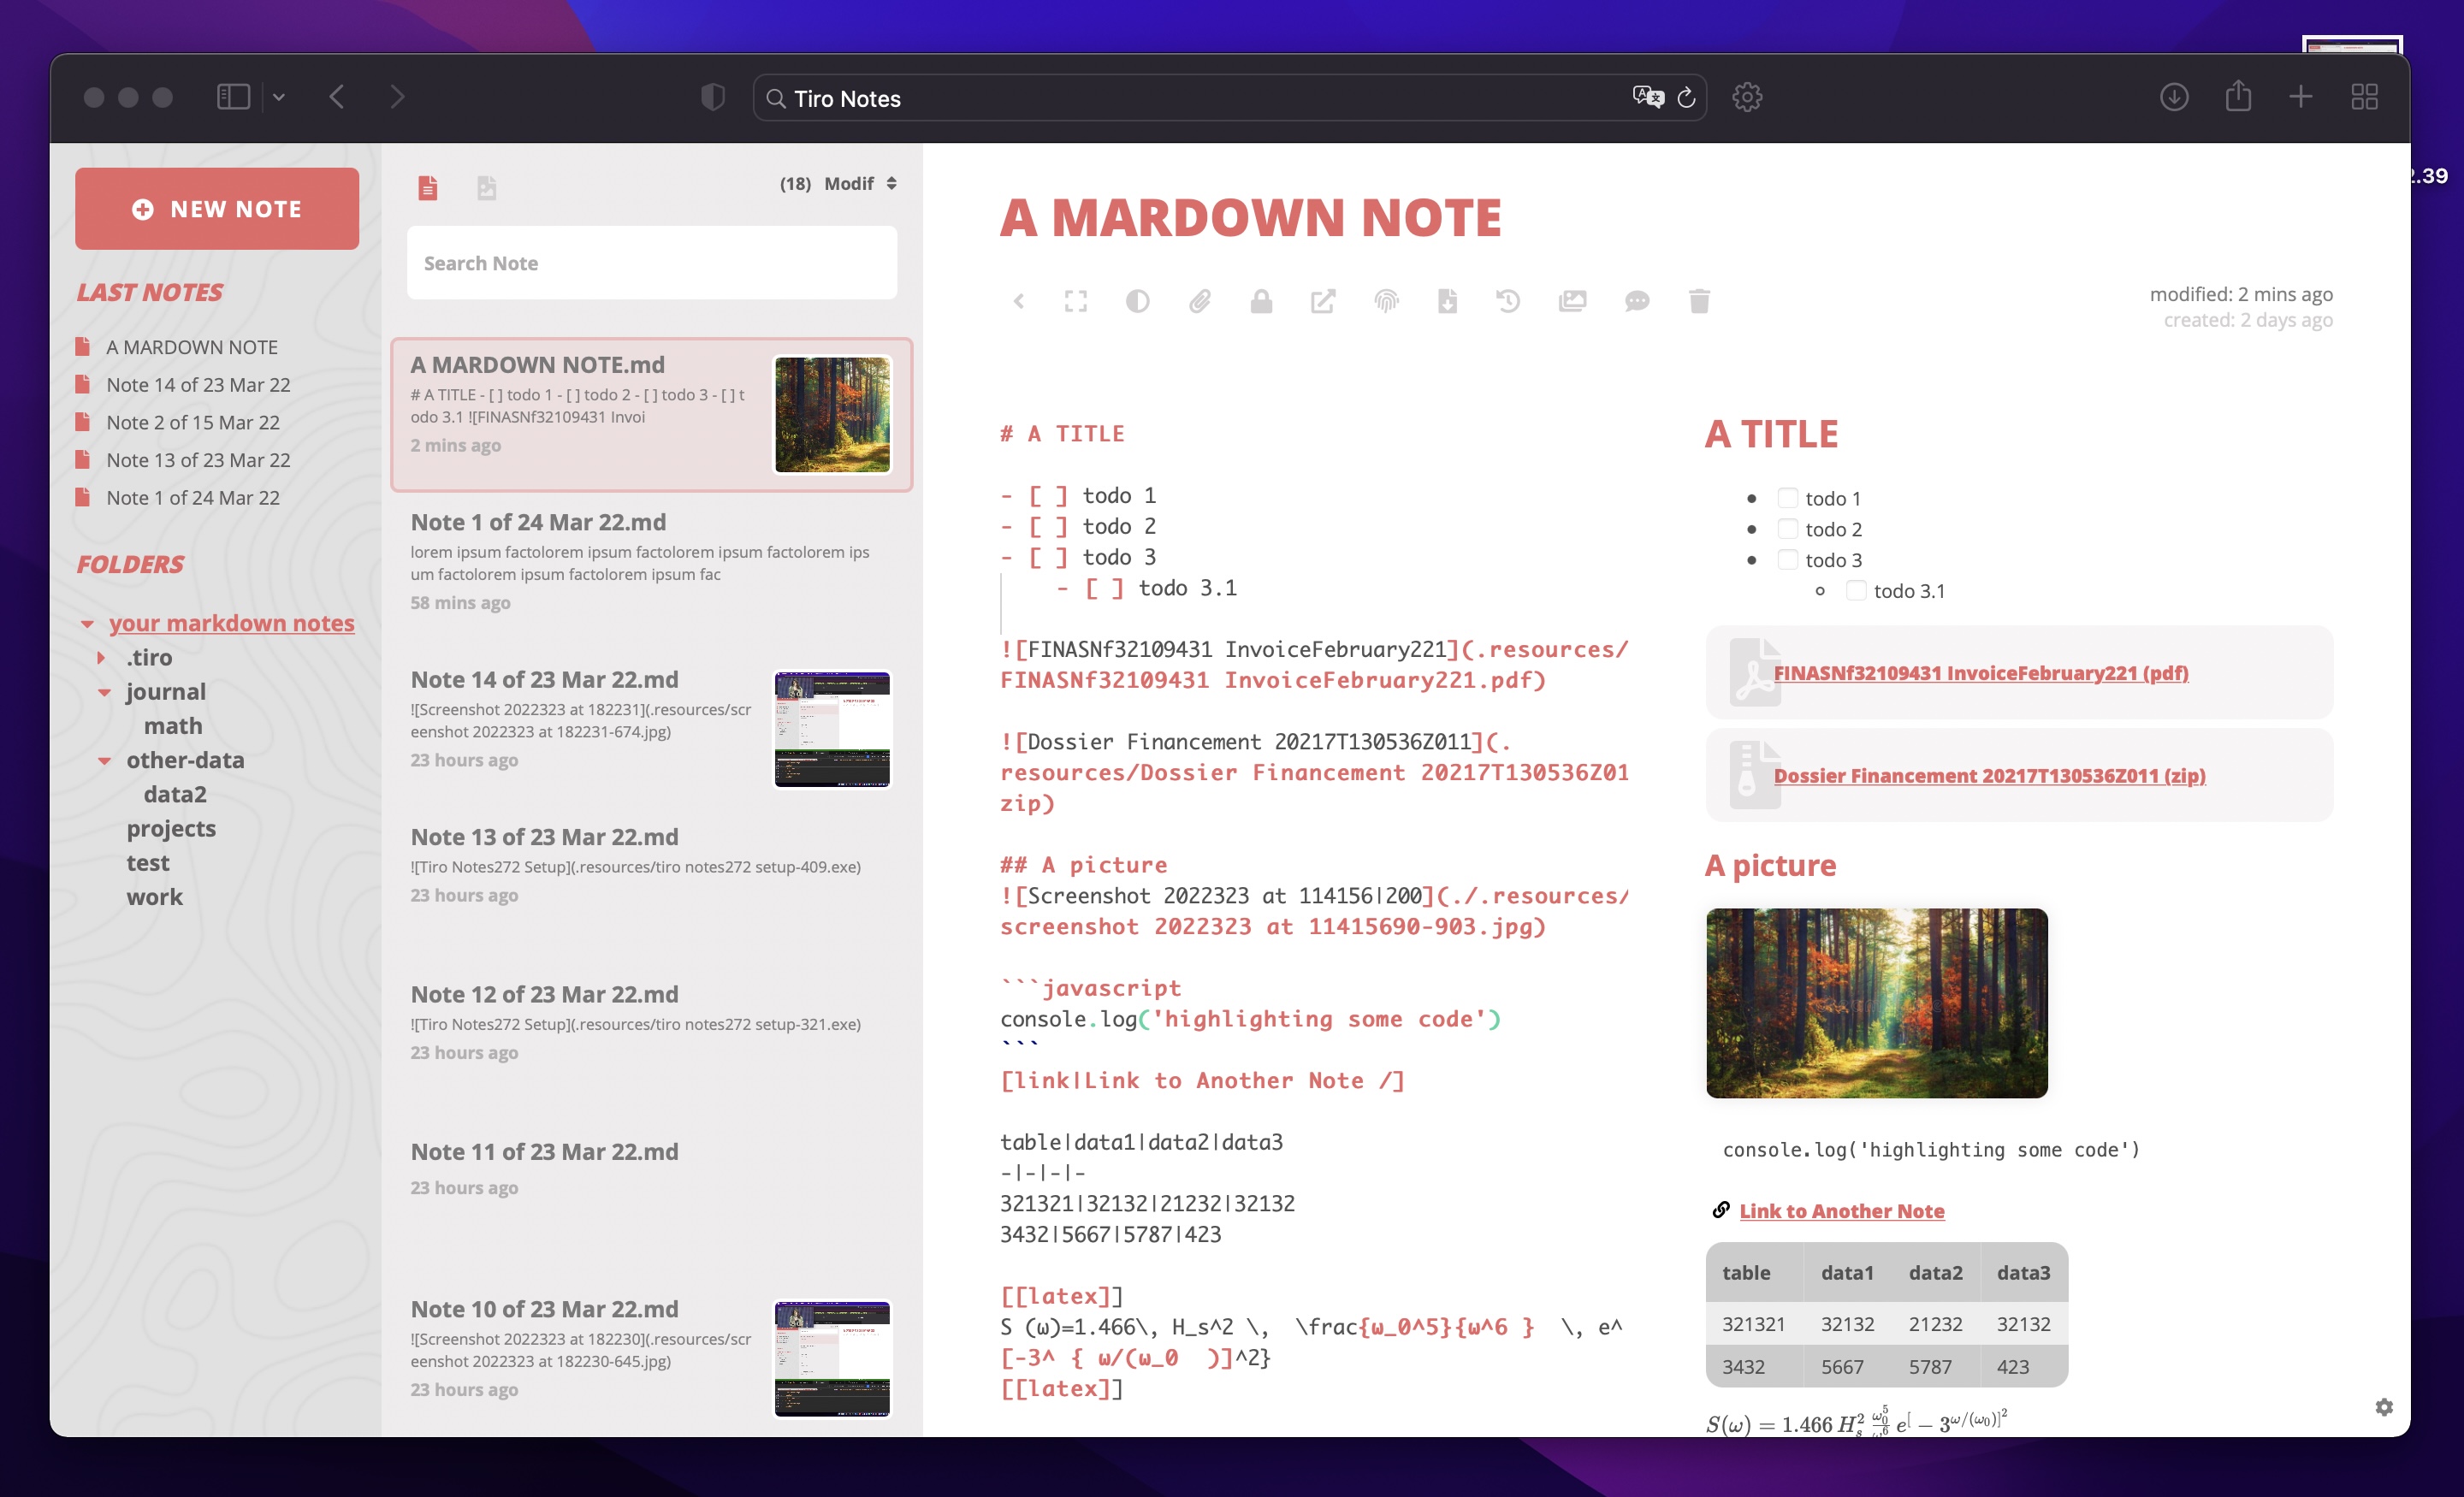Open note comments with the speech bubble icon

pos(1638,301)
